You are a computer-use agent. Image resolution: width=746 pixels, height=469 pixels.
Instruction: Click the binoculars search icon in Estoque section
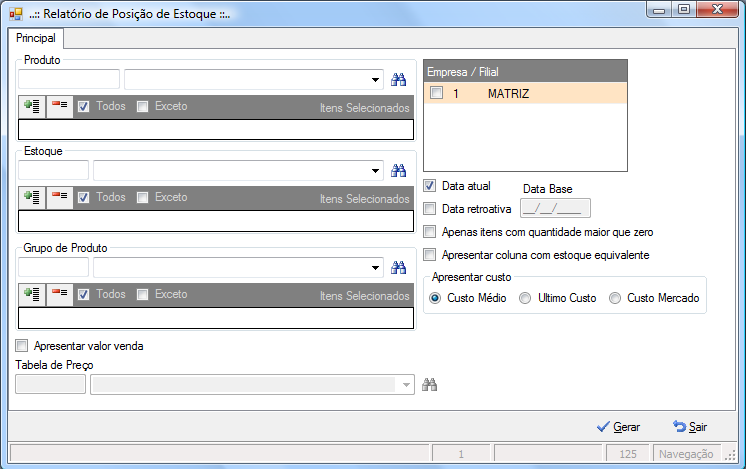click(398, 170)
